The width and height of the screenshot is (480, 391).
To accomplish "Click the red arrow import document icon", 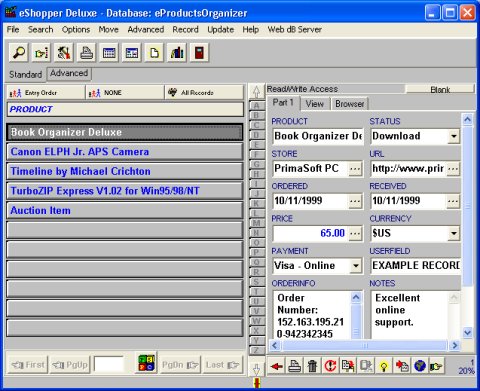I will coord(402,366).
